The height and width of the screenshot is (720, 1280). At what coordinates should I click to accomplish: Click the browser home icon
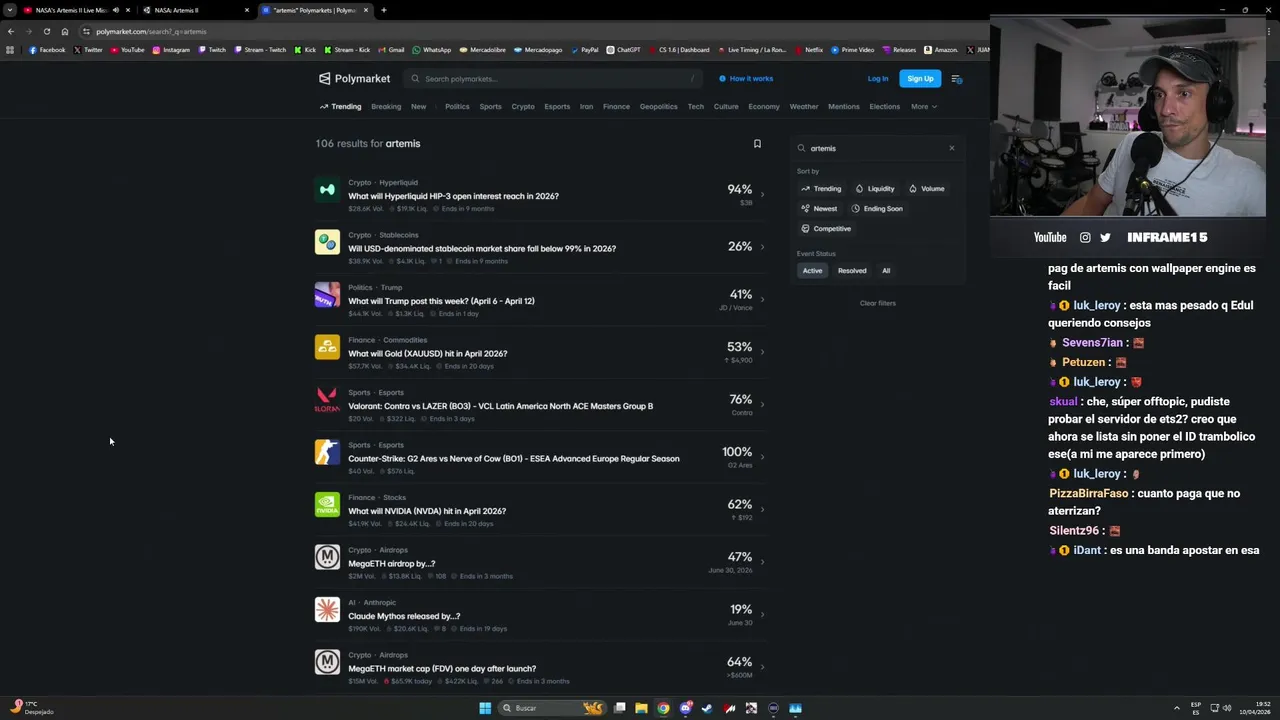(x=65, y=31)
